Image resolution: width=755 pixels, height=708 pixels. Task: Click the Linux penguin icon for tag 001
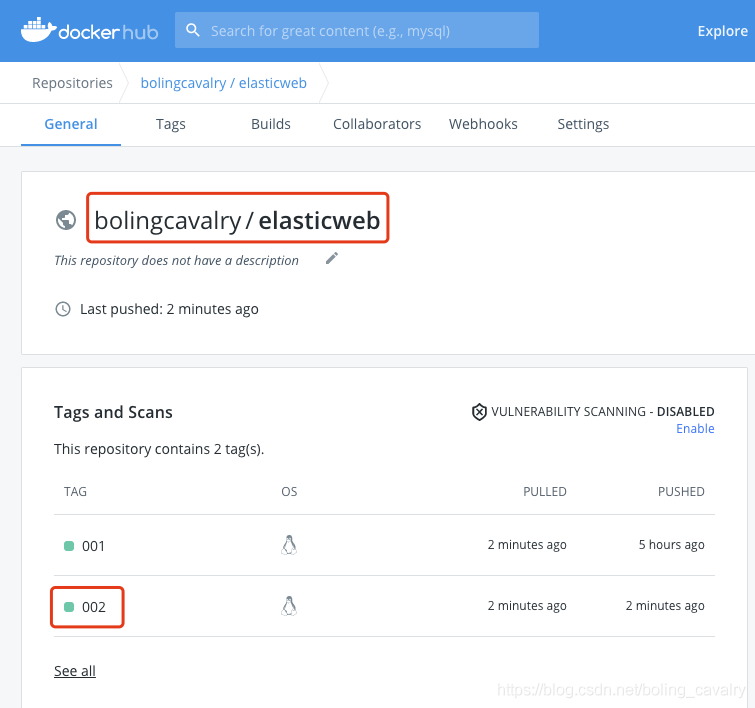289,545
